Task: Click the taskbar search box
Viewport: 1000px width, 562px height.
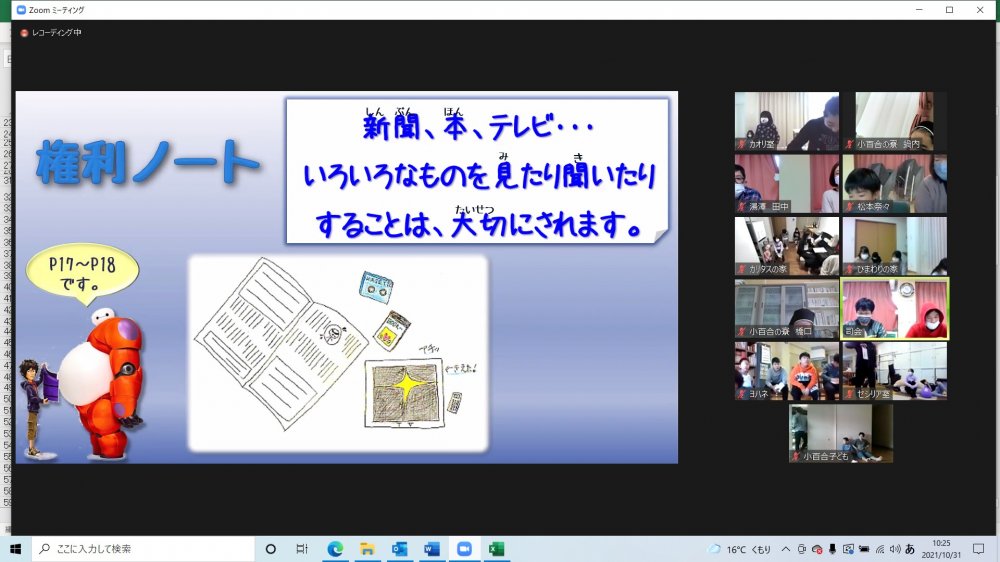Action: [143, 549]
